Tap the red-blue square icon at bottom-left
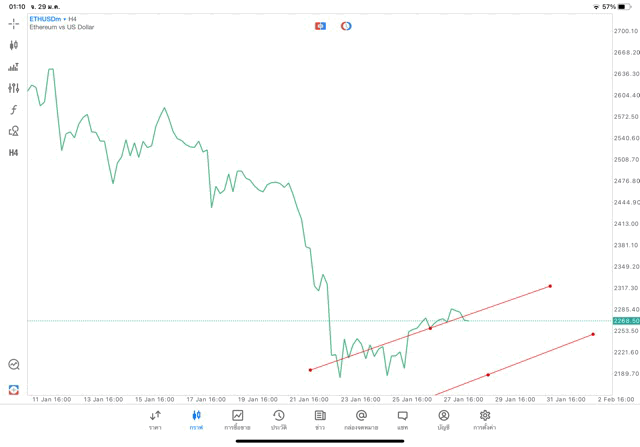 14,389
